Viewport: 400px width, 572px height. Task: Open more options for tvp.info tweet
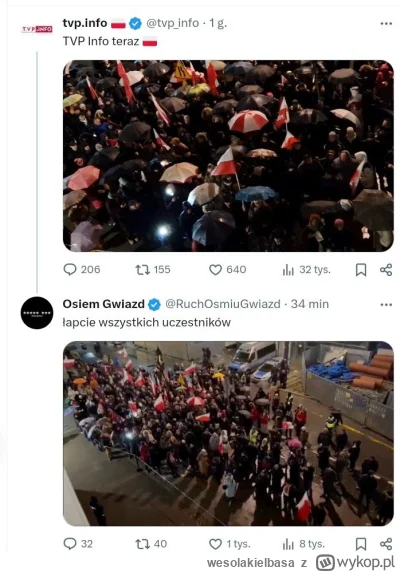pyautogui.click(x=386, y=23)
